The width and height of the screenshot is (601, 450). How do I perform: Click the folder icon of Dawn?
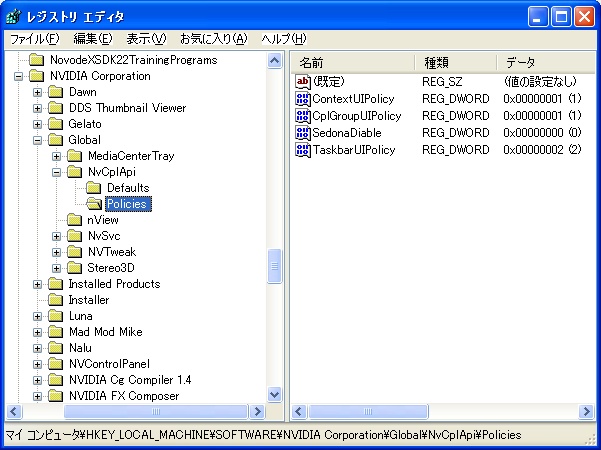coord(56,92)
